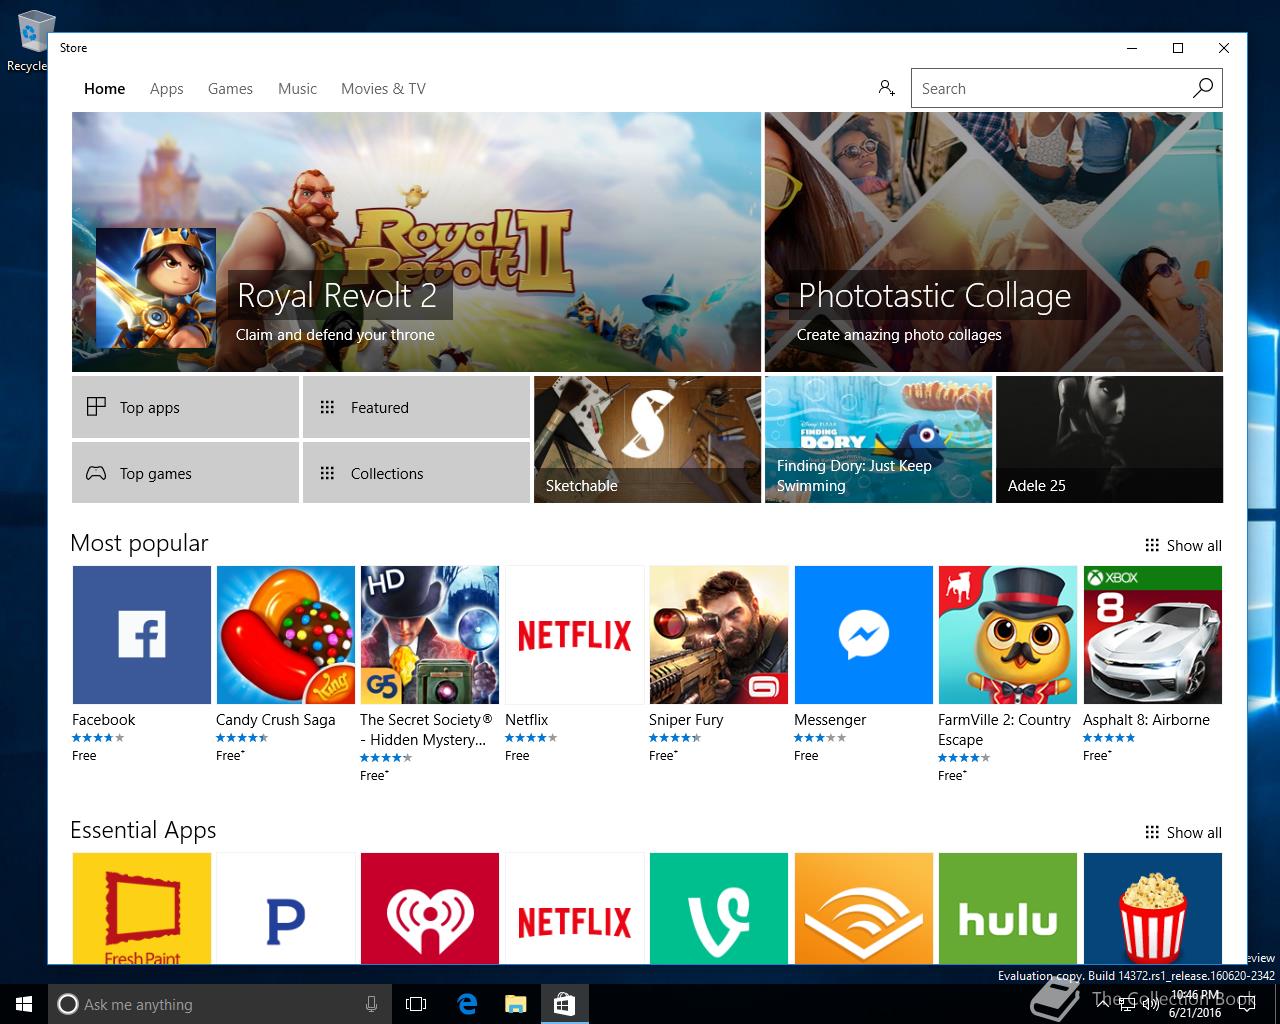Open Phototastic Collage featured banner

994,242
